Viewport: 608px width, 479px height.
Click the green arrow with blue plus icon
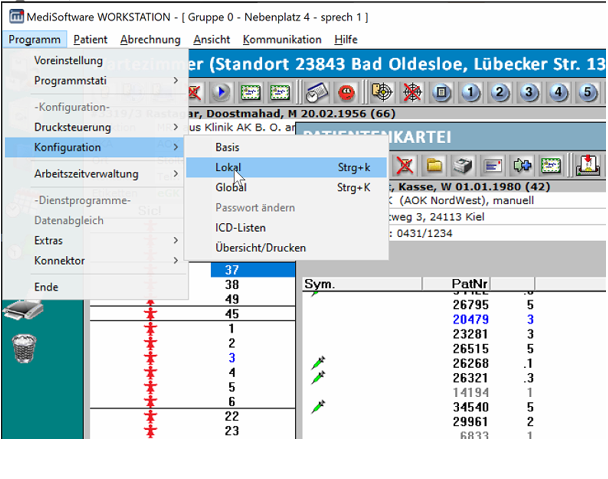tap(522, 166)
